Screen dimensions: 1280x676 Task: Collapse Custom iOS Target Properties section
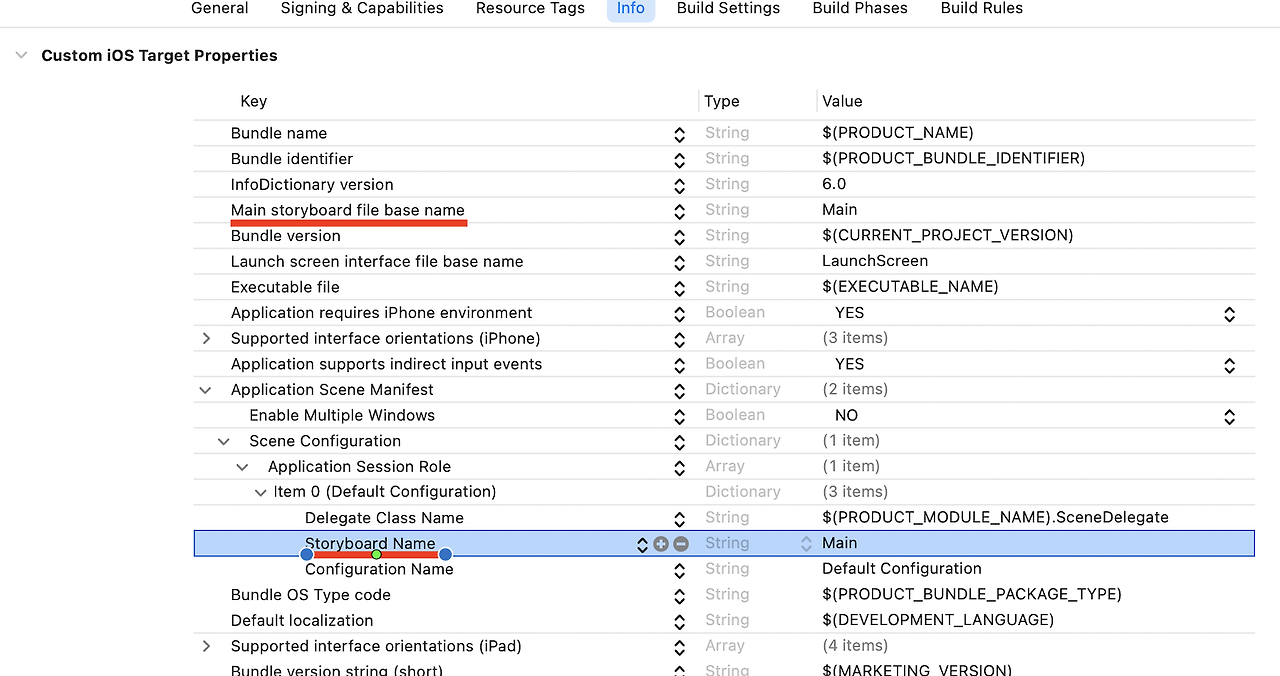pos(21,56)
